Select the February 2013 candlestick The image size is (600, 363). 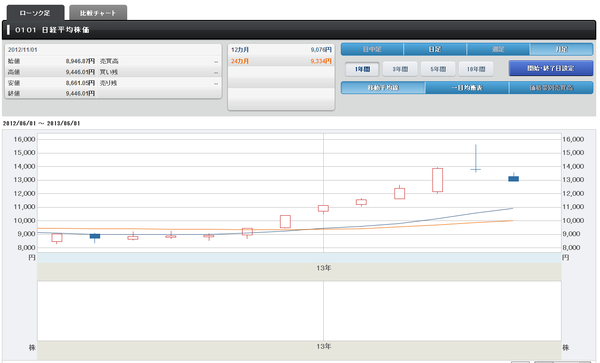[361, 202]
